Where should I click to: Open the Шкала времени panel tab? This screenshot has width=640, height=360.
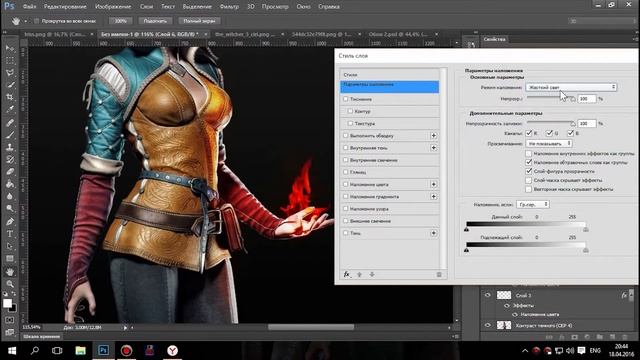[42, 336]
